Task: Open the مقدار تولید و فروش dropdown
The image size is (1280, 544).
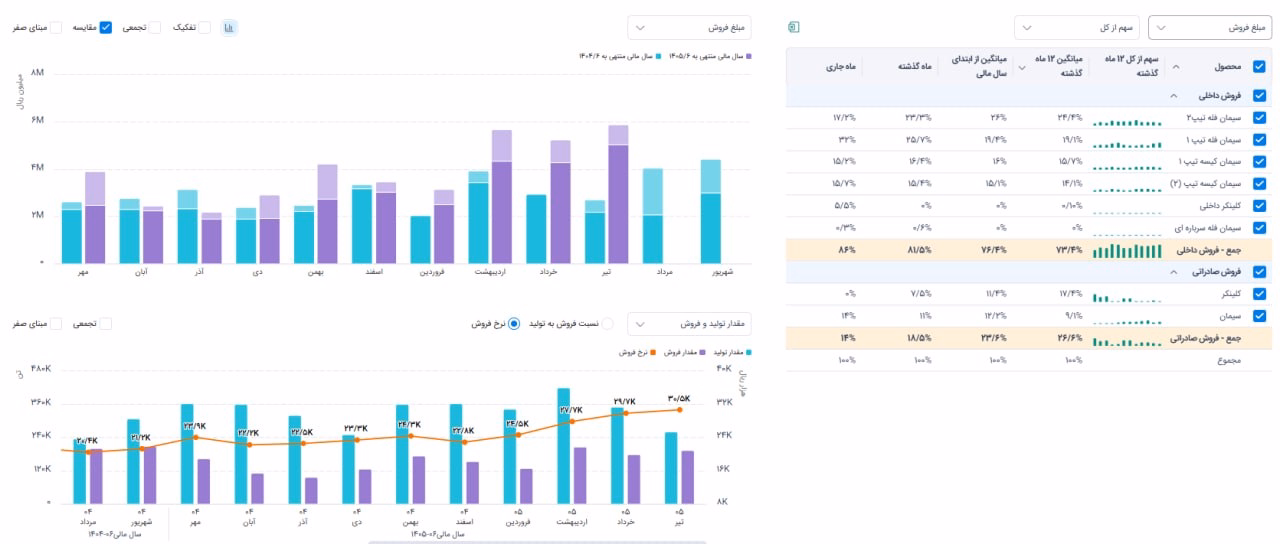Action: tap(689, 324)
